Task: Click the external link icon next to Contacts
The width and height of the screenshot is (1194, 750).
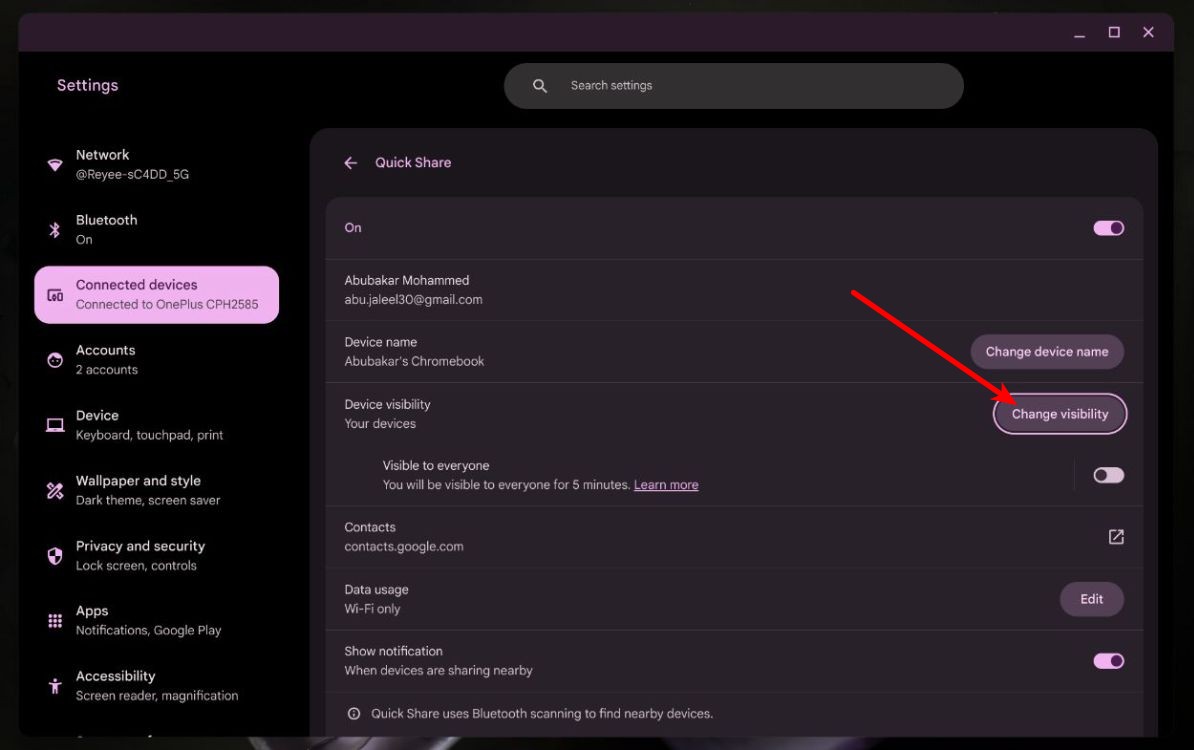Action: point(1115,536)
